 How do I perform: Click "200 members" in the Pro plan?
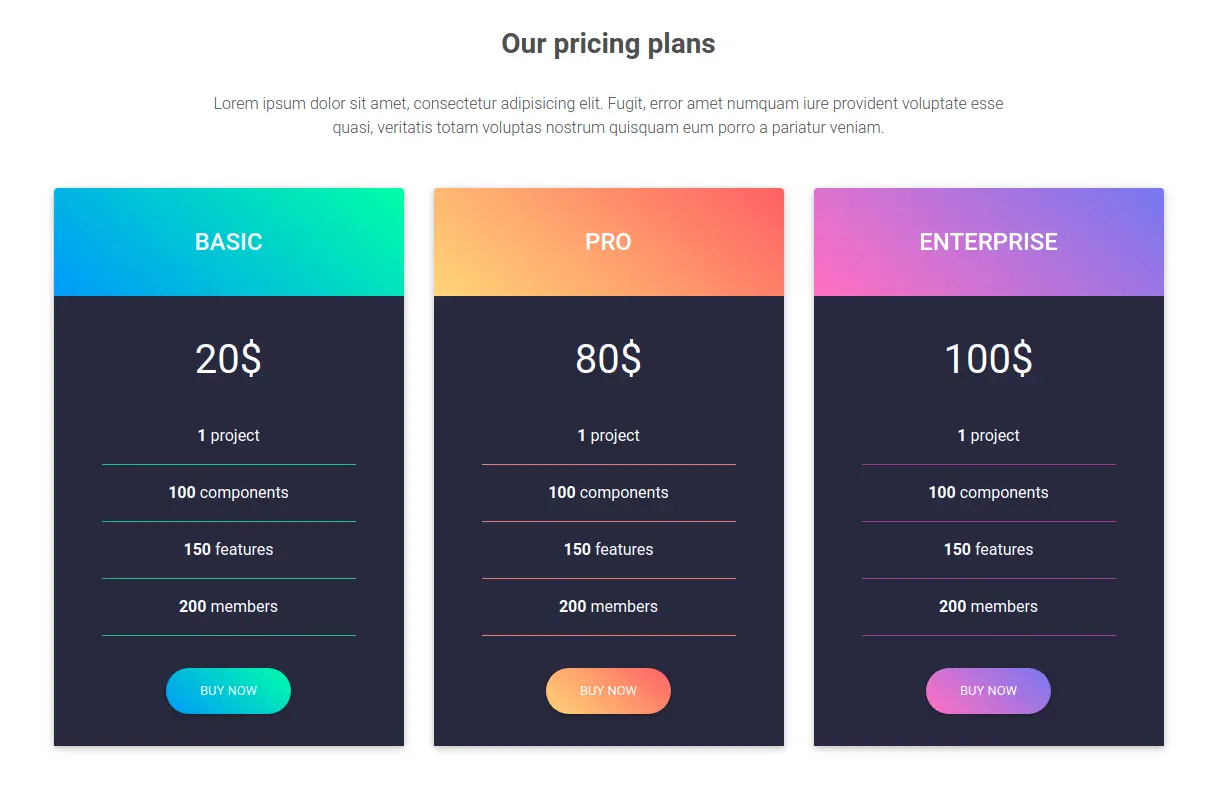[x=608, y=607]
